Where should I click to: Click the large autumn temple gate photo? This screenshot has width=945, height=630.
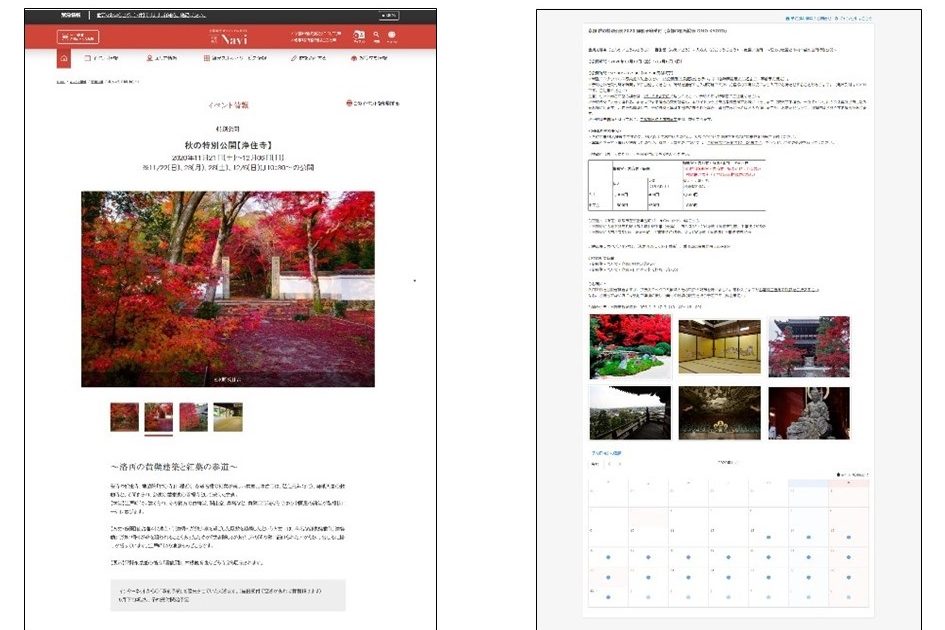[228, 288]
